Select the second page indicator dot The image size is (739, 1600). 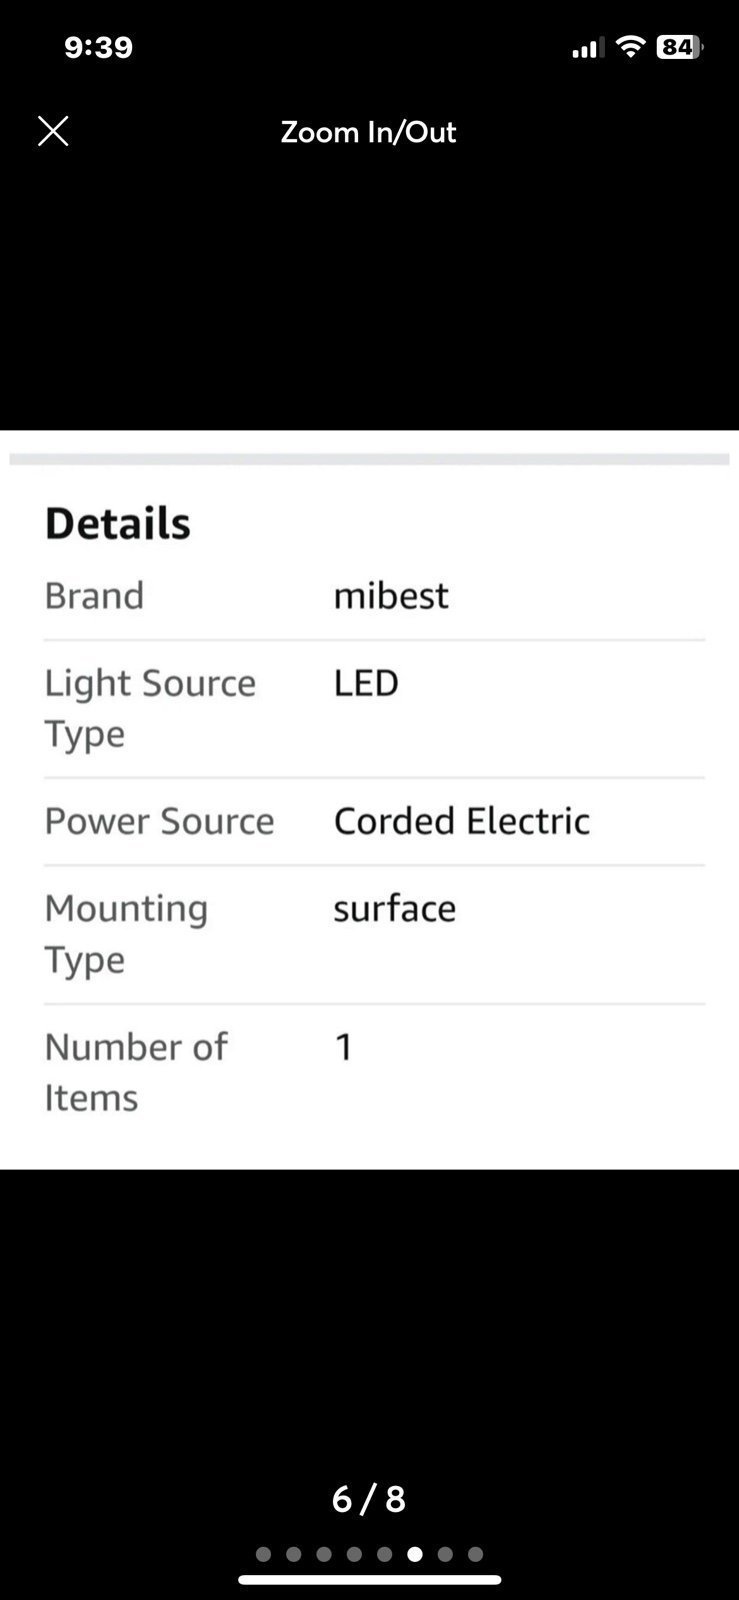(x=294, y=1554)
